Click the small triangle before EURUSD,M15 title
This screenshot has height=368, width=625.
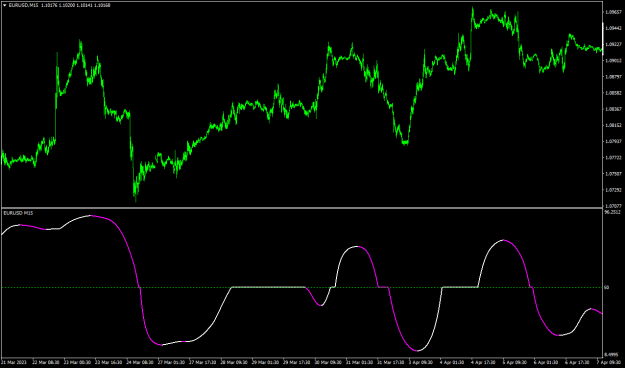click(5, 5)
